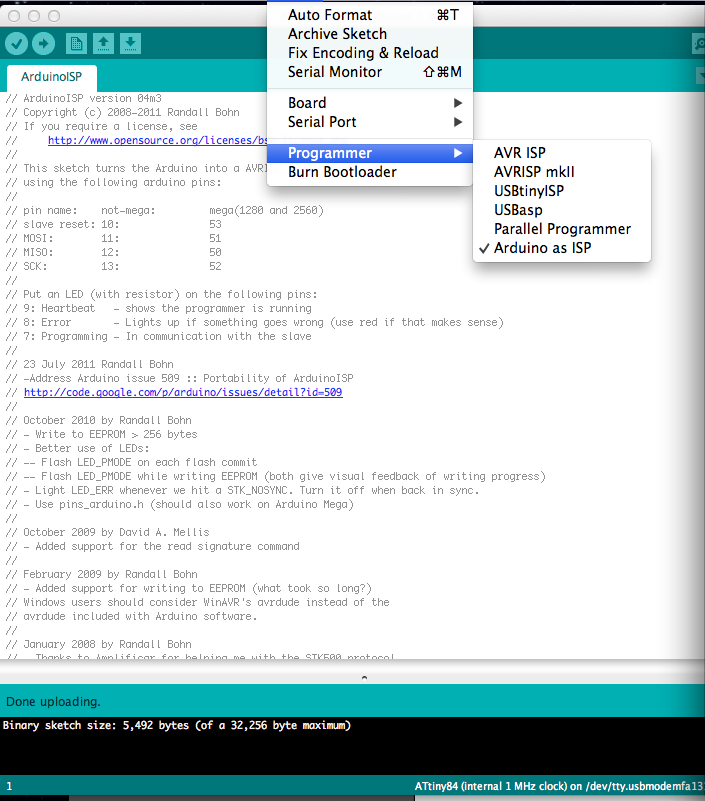Viewport: 705px width, 801px height.
Task: Click the February 2009 by Randall Bohn line
Action: [101, 574]
